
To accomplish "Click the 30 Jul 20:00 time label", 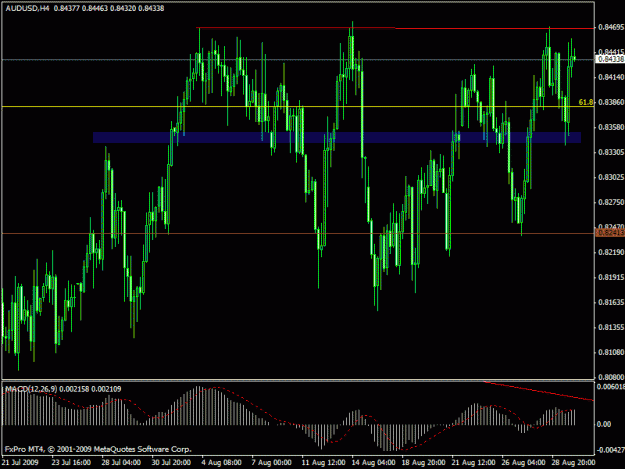I will [x=171, y=463].
